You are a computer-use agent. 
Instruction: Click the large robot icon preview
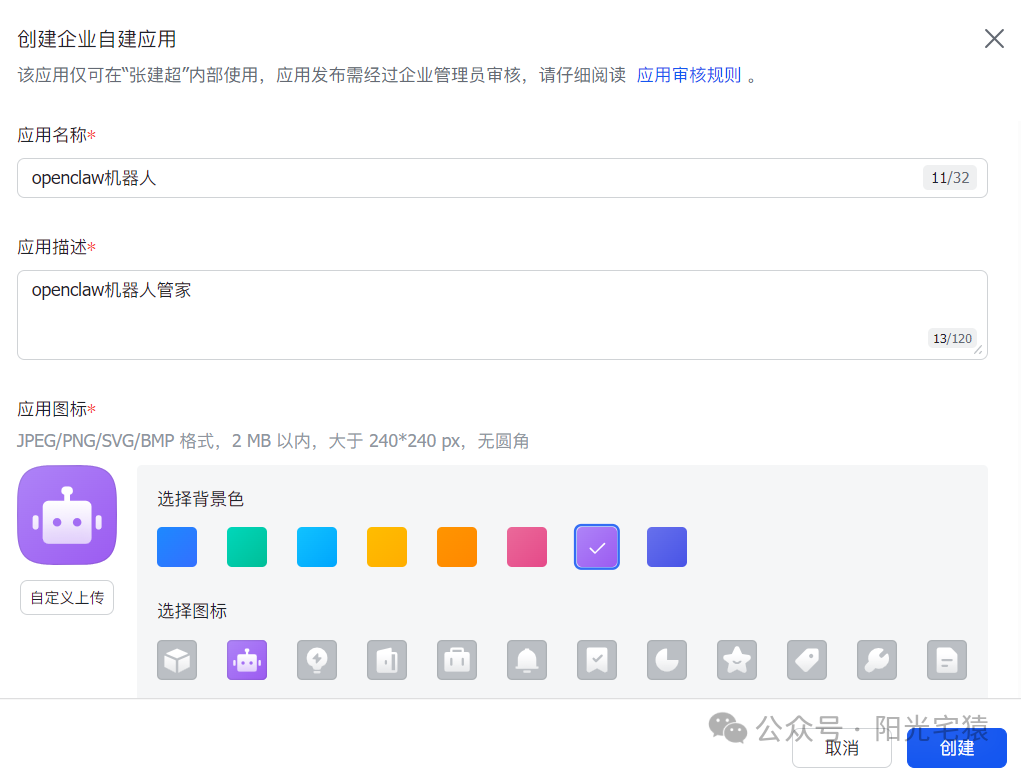67,515
